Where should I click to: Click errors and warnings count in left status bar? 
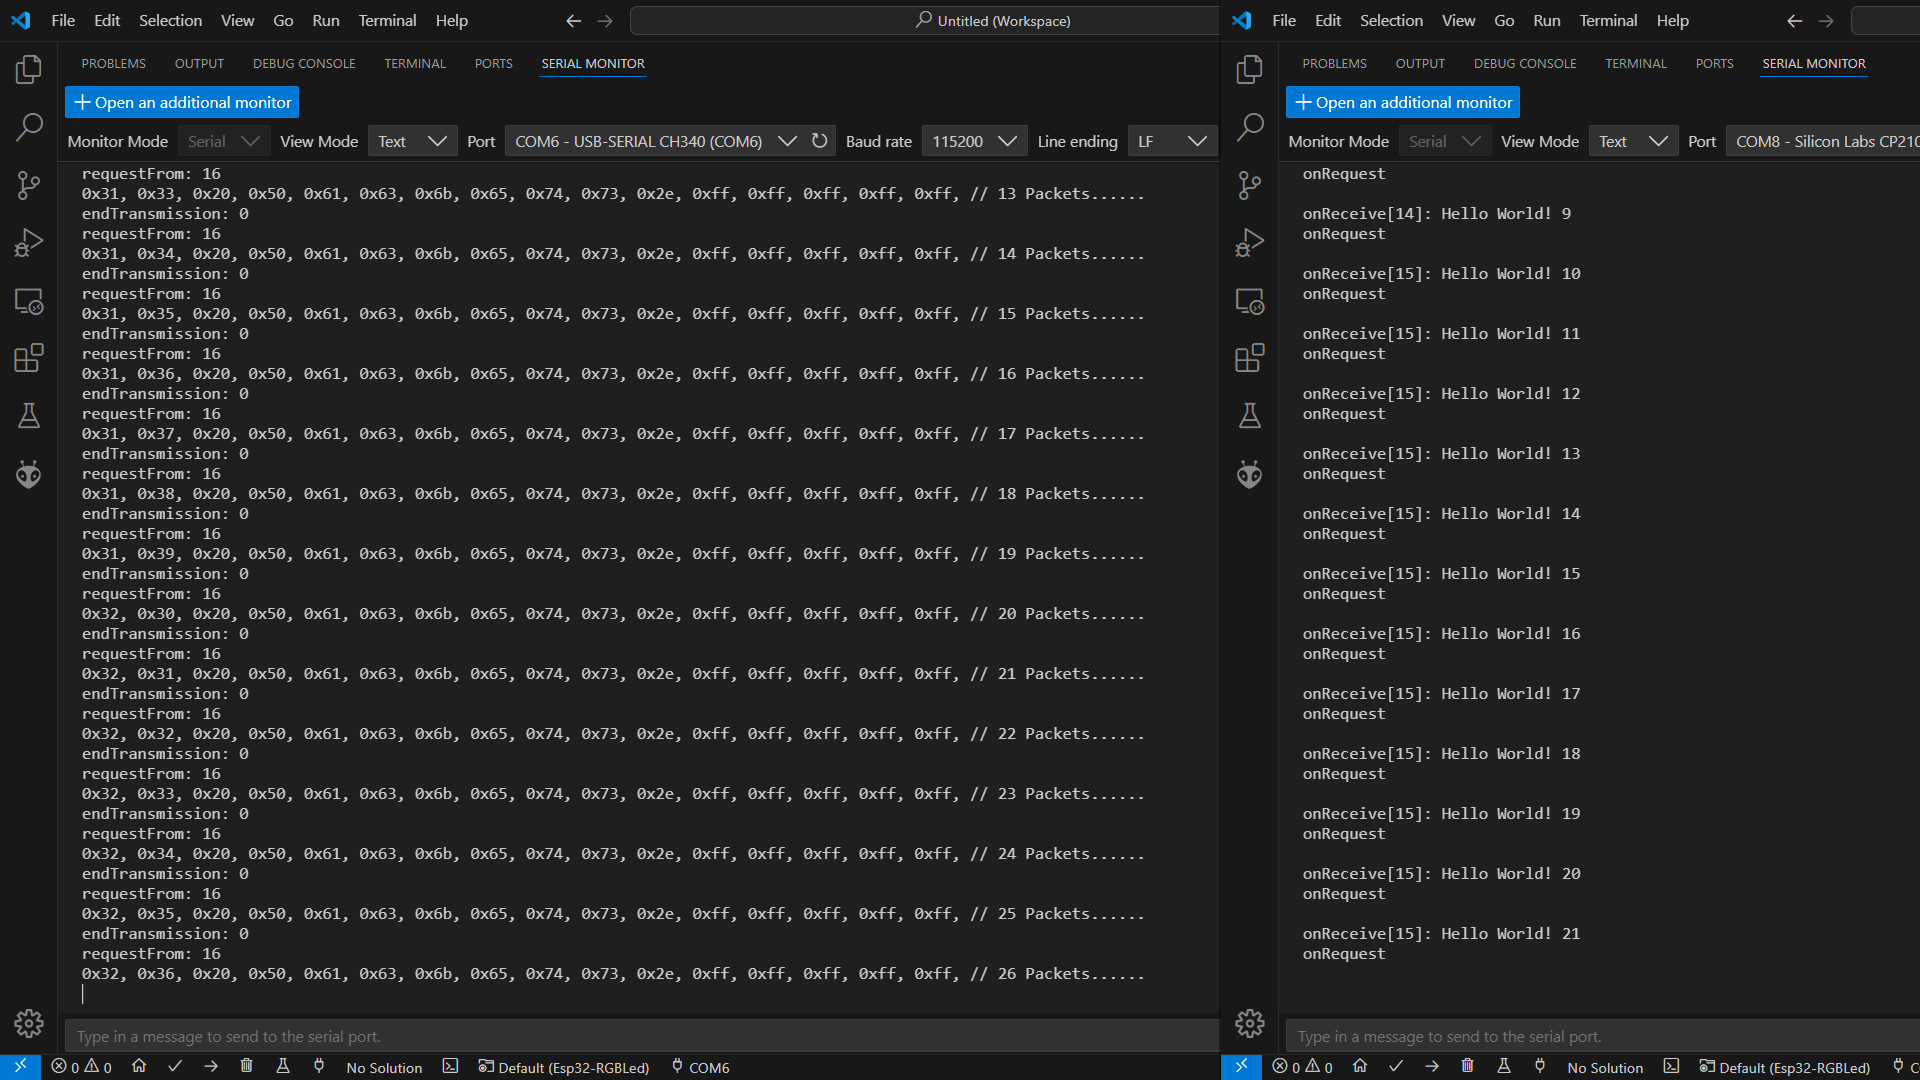82,1067
